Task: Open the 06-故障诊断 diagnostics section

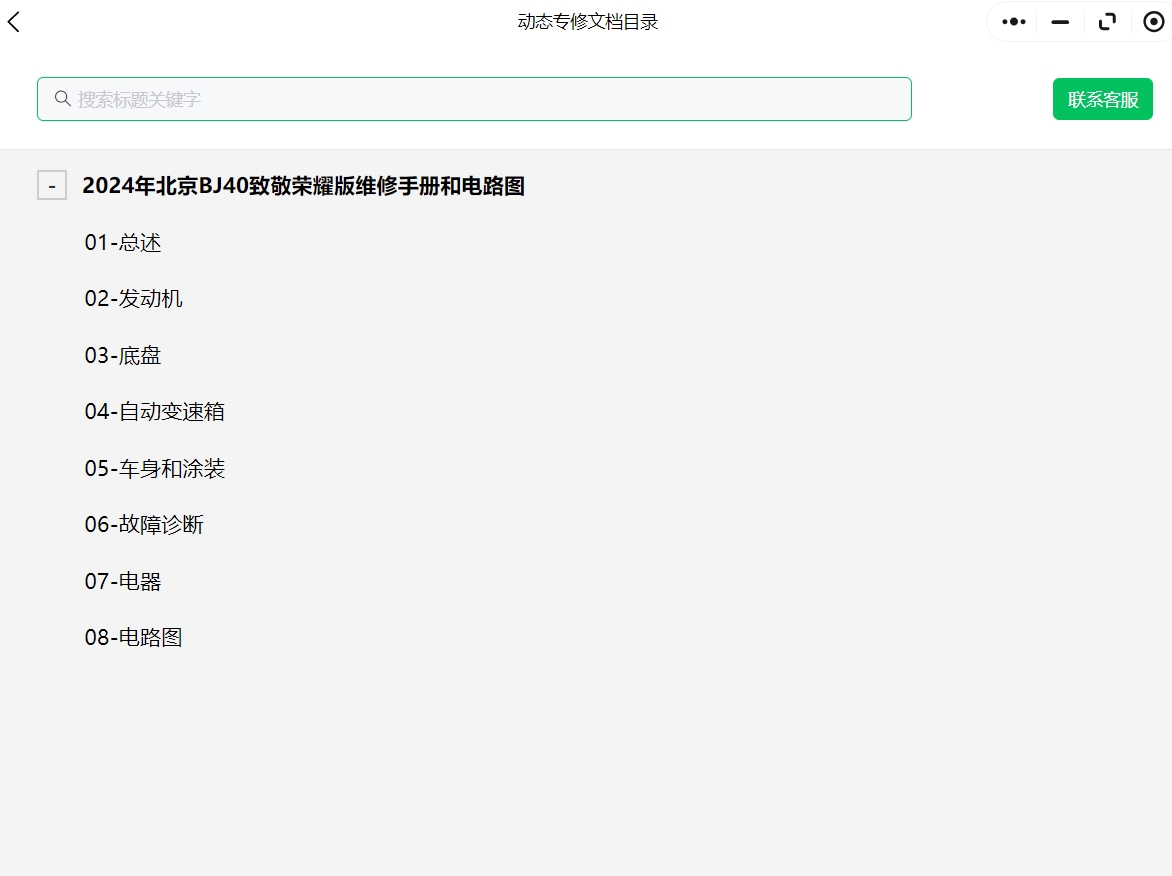Action: (144, 524)
